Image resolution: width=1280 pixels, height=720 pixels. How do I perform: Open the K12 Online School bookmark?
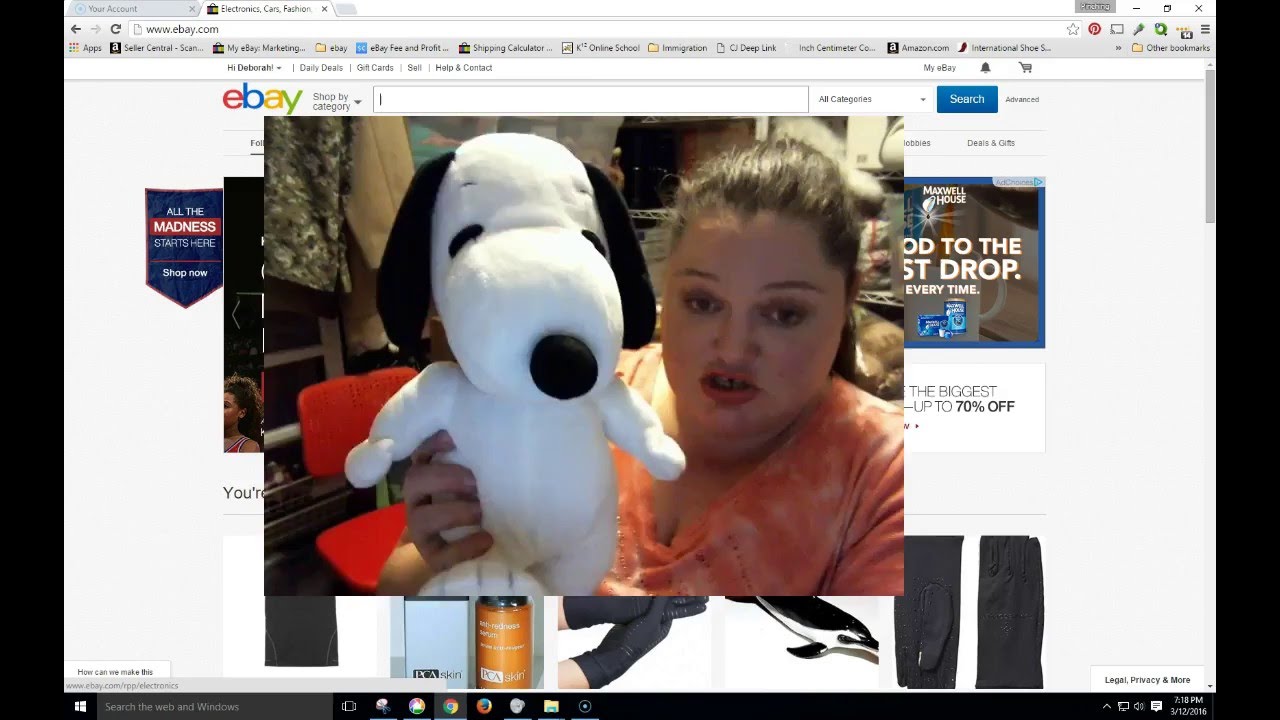pyautogui.click(x=601, y=48)
